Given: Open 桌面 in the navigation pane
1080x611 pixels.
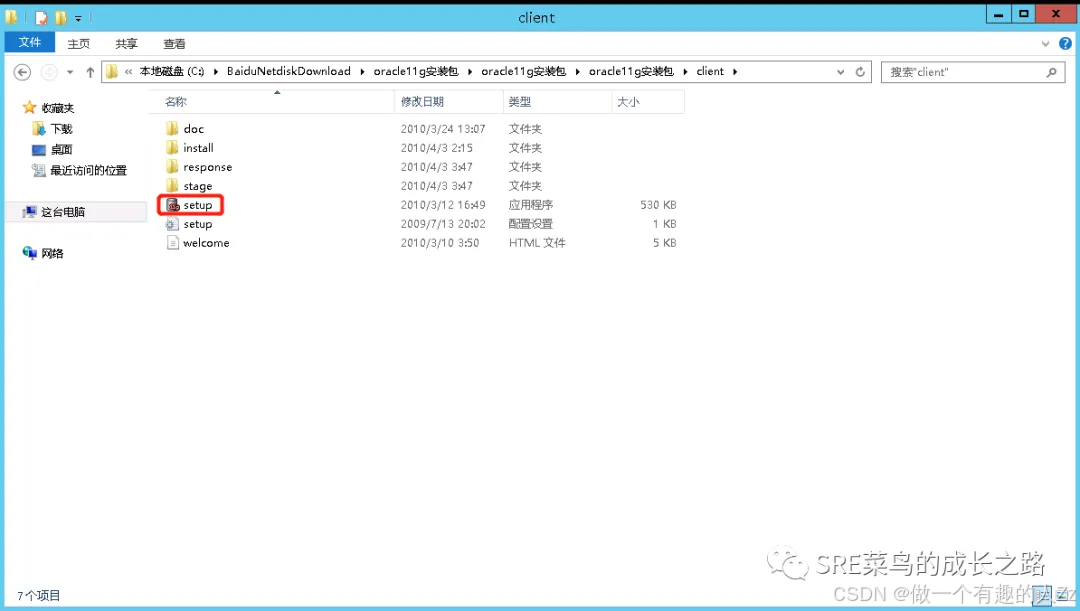Looking at the screenshot, I should [x=61, y=149].
